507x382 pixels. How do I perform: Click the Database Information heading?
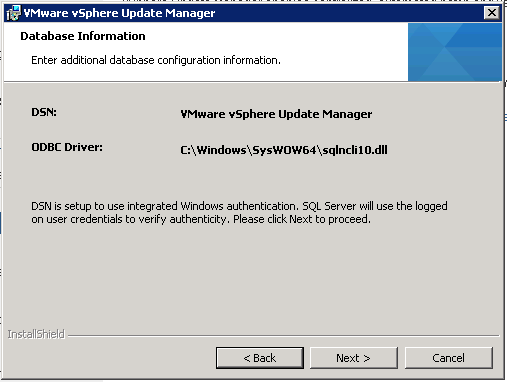coord(83,36)
